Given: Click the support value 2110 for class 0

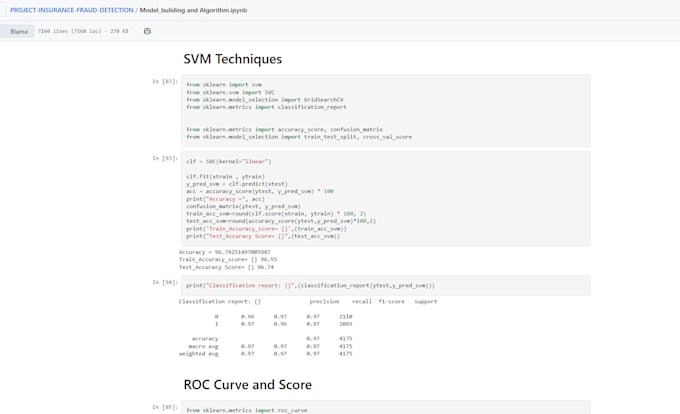Looking at the screenshot, I should tap(346, 316).
